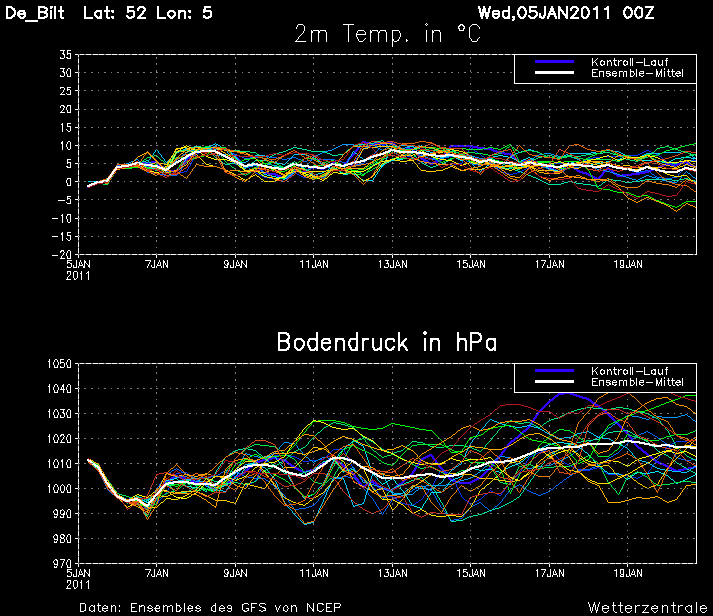Click the blue line sample in temperature legend
The width and height of the screenshot is (713, 616).
[554, 62]
